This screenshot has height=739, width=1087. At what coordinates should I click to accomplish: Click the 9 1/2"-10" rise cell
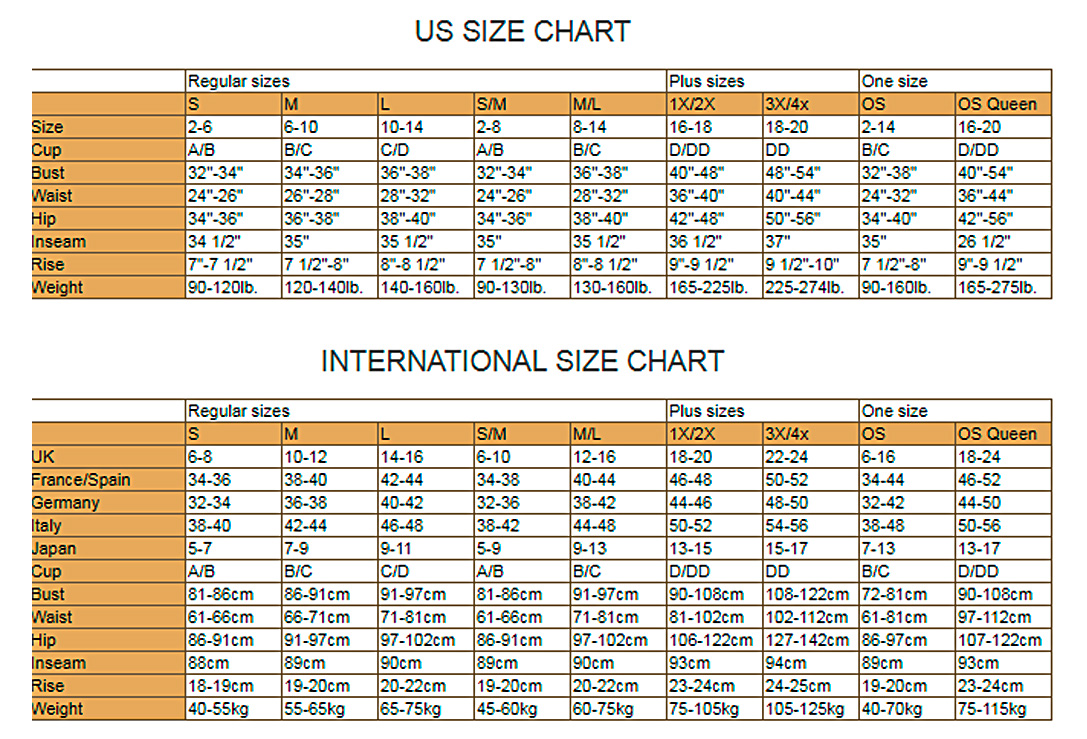(805, 265)
